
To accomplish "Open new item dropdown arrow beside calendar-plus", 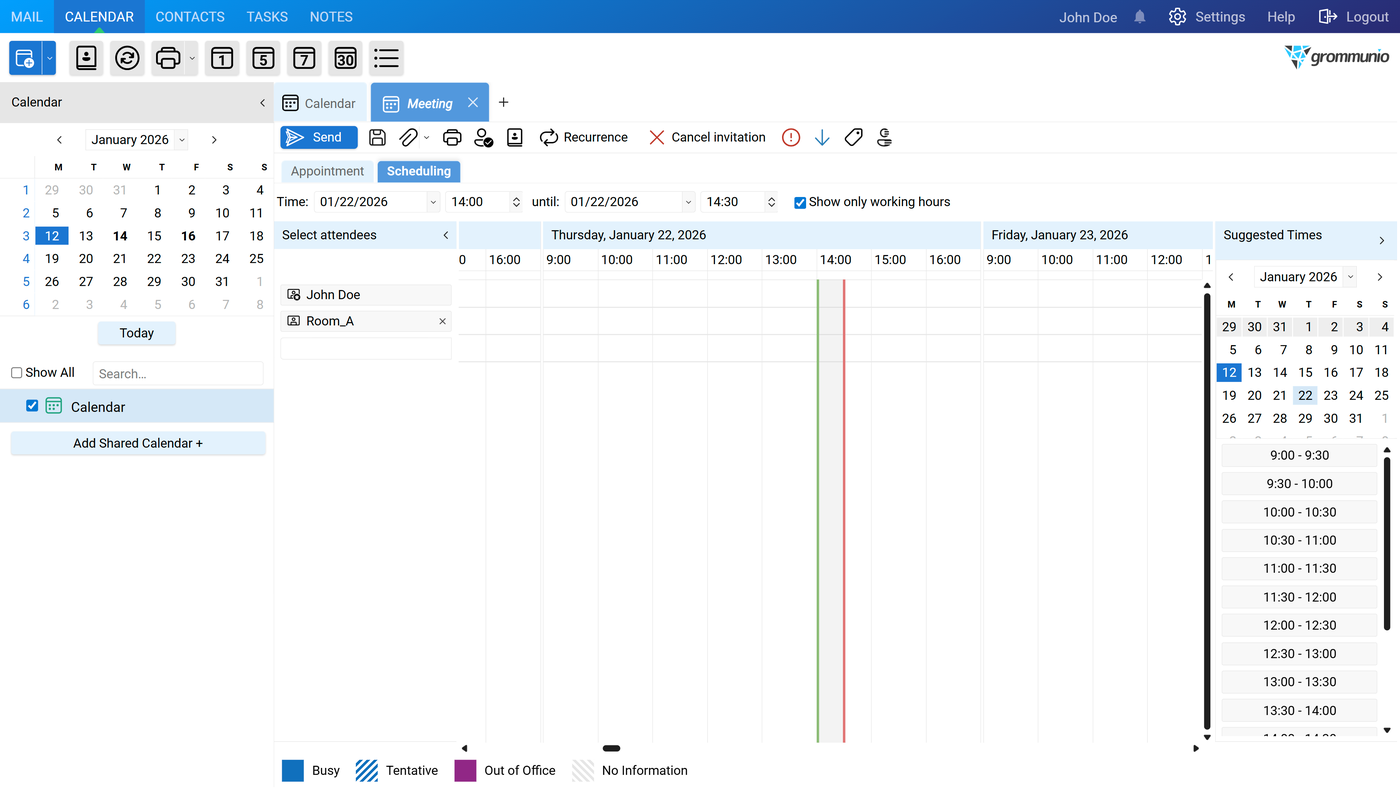I will tap(50, 58).
